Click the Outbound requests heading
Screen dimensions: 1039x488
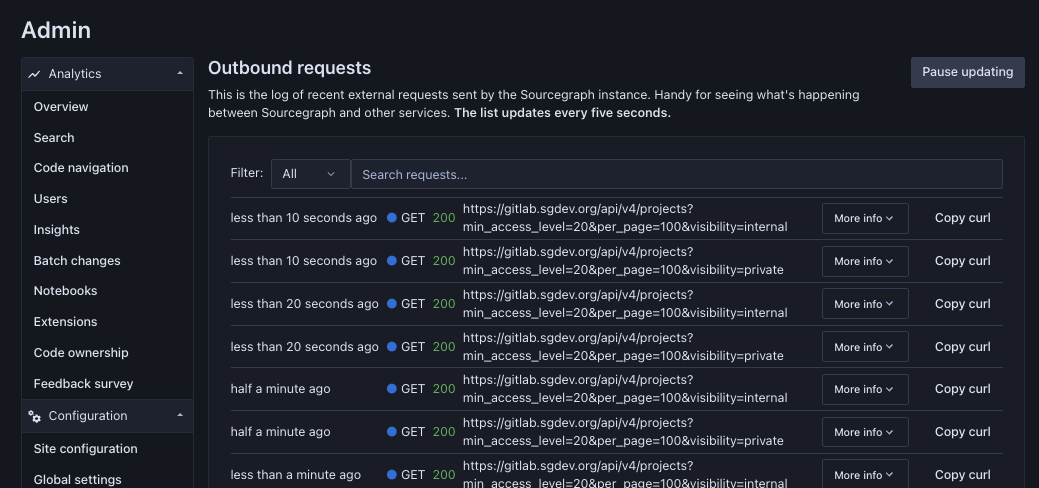[x=290, y=68]
